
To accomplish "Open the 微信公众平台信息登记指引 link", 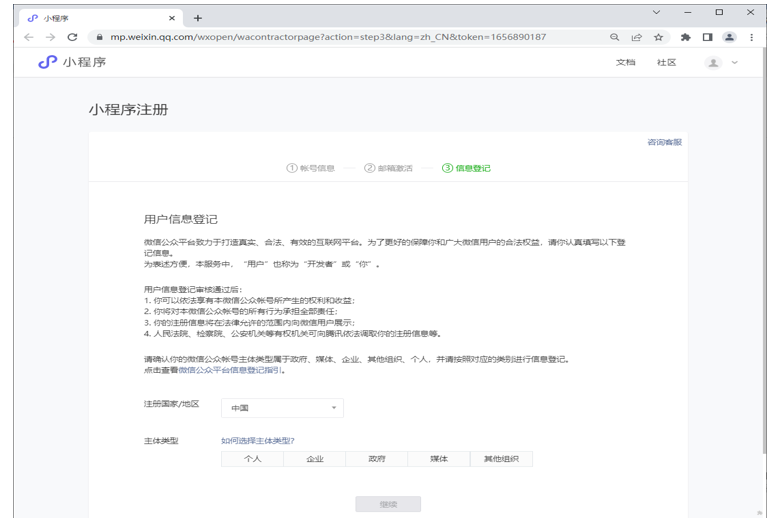I will point(230,370).
